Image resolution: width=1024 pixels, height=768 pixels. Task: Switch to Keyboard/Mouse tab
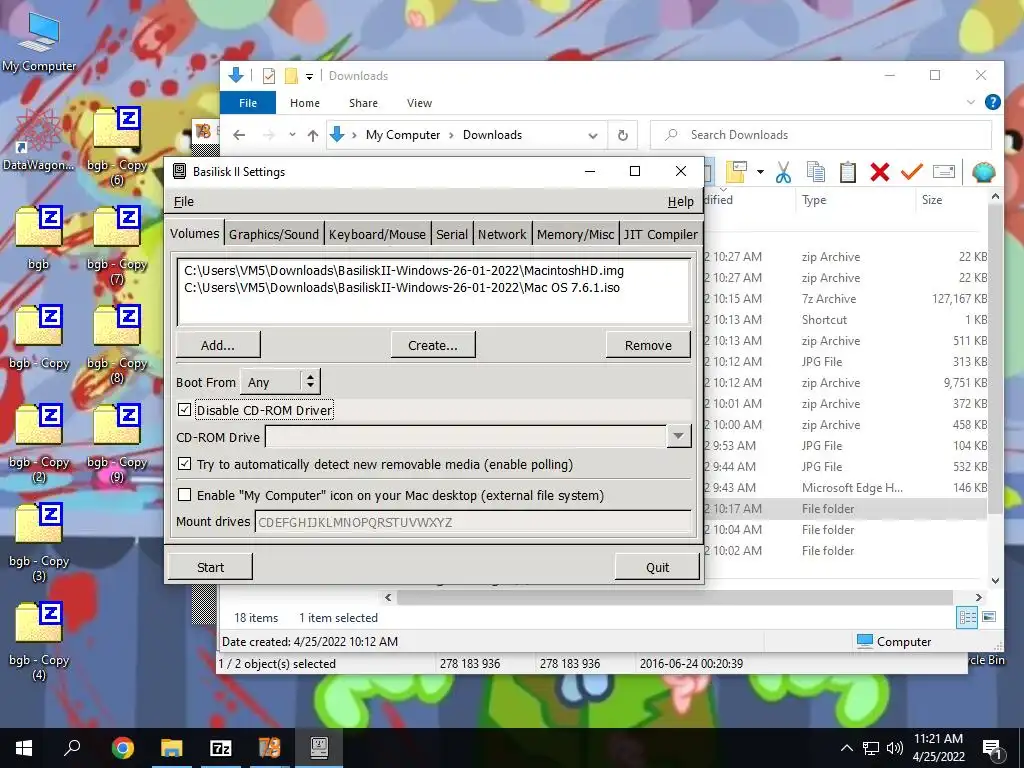pos(377,234)
